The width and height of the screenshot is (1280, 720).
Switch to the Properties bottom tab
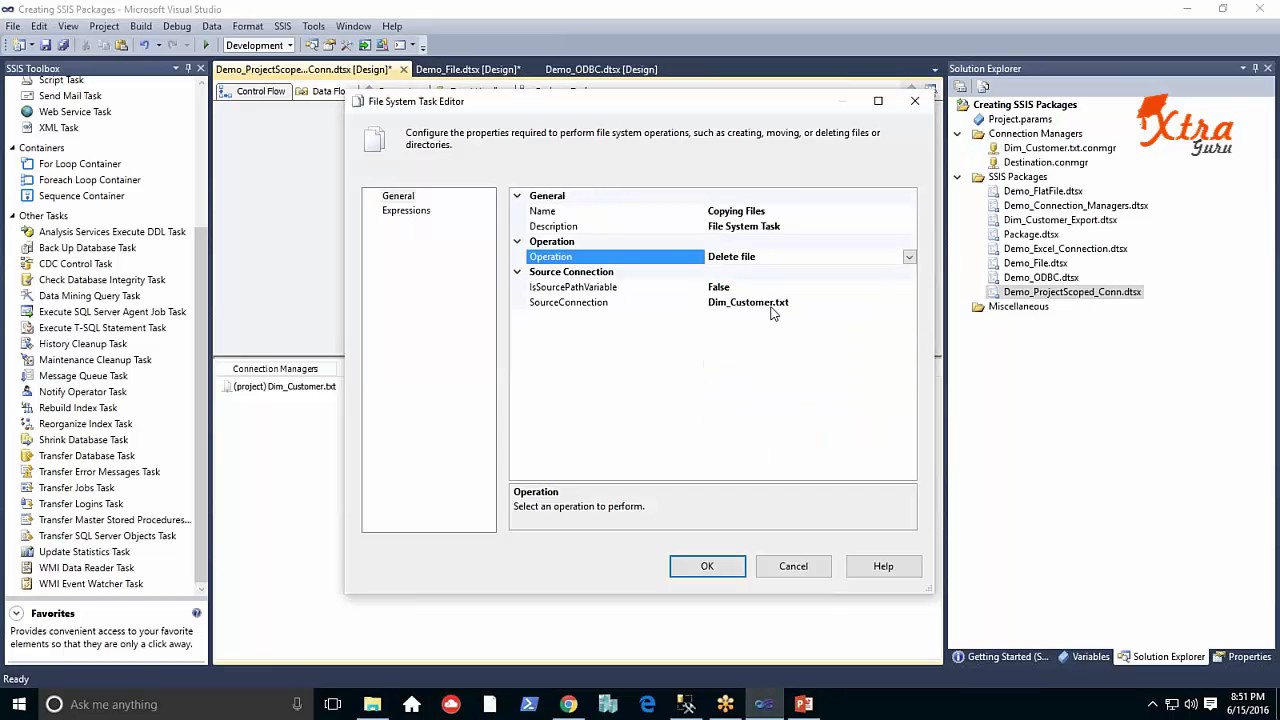pos(1242,657)
